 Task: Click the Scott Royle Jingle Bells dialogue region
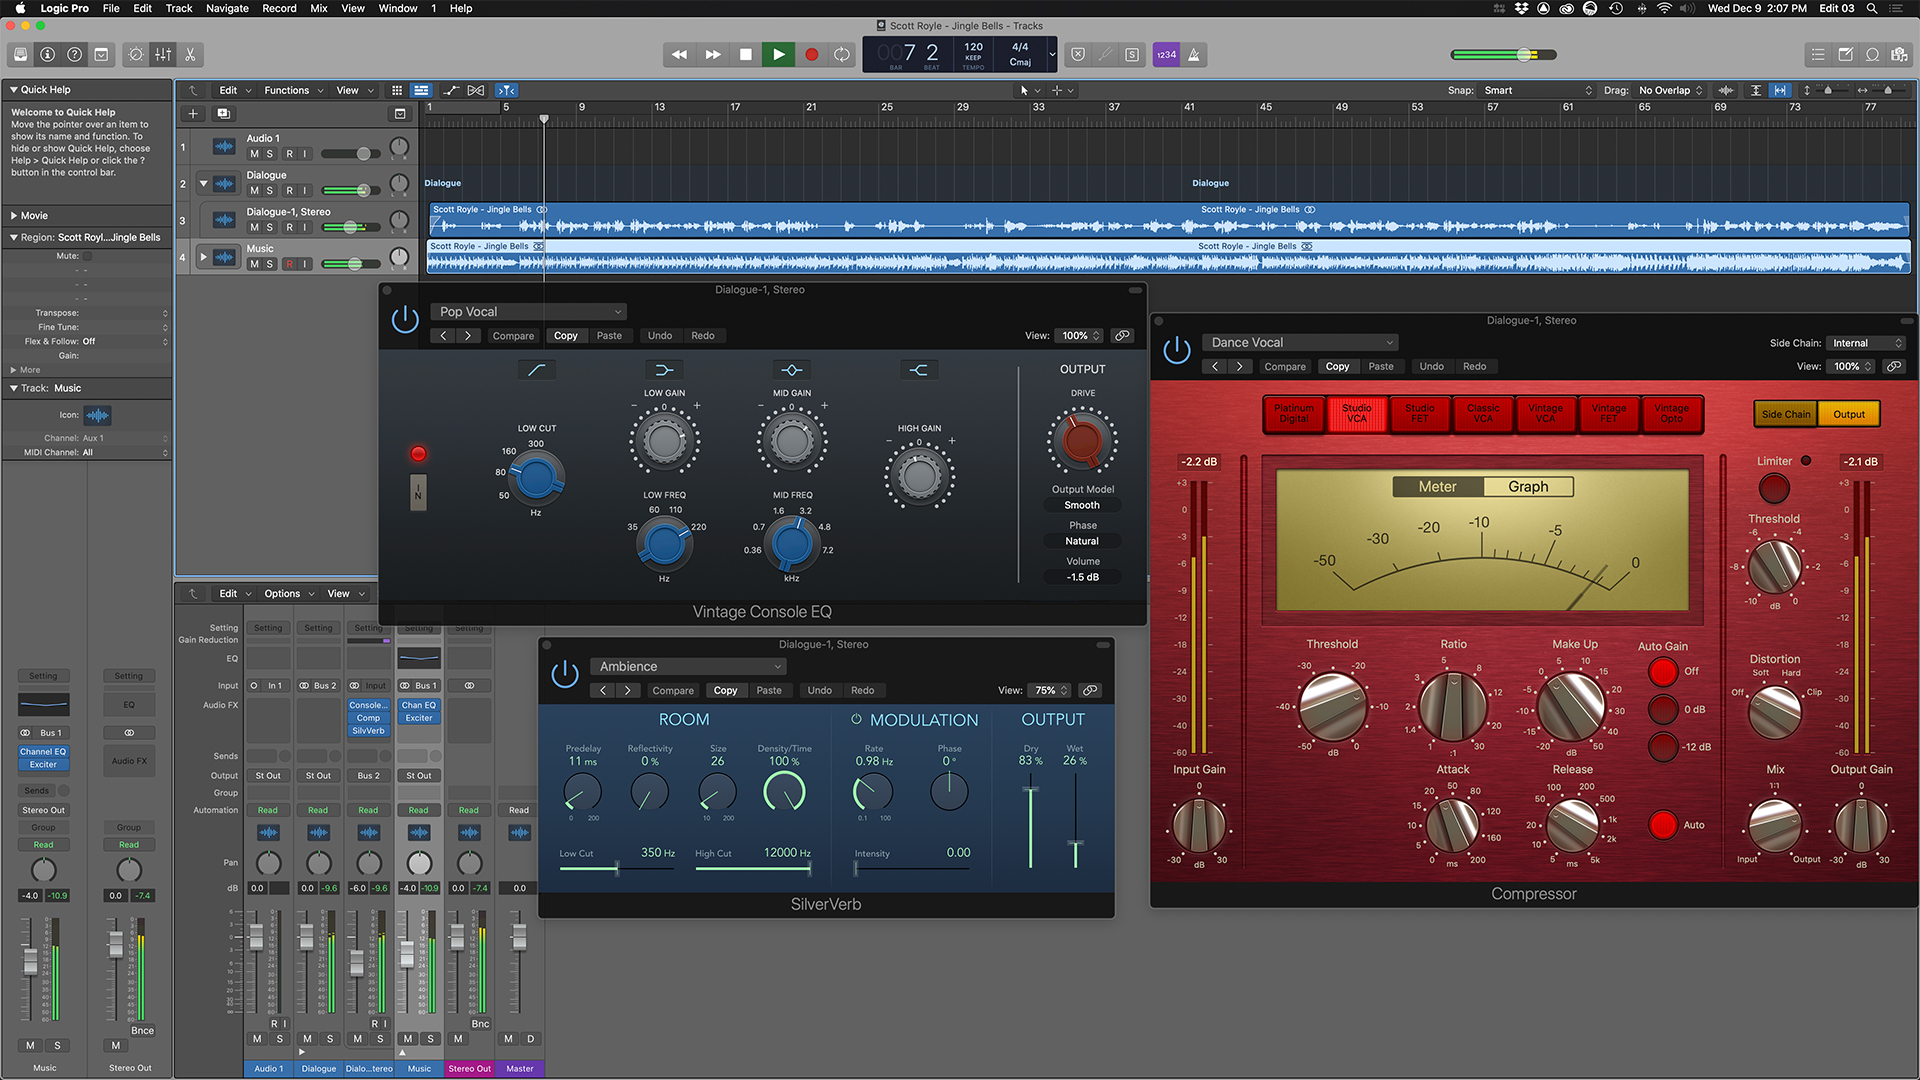[1168, 220]
